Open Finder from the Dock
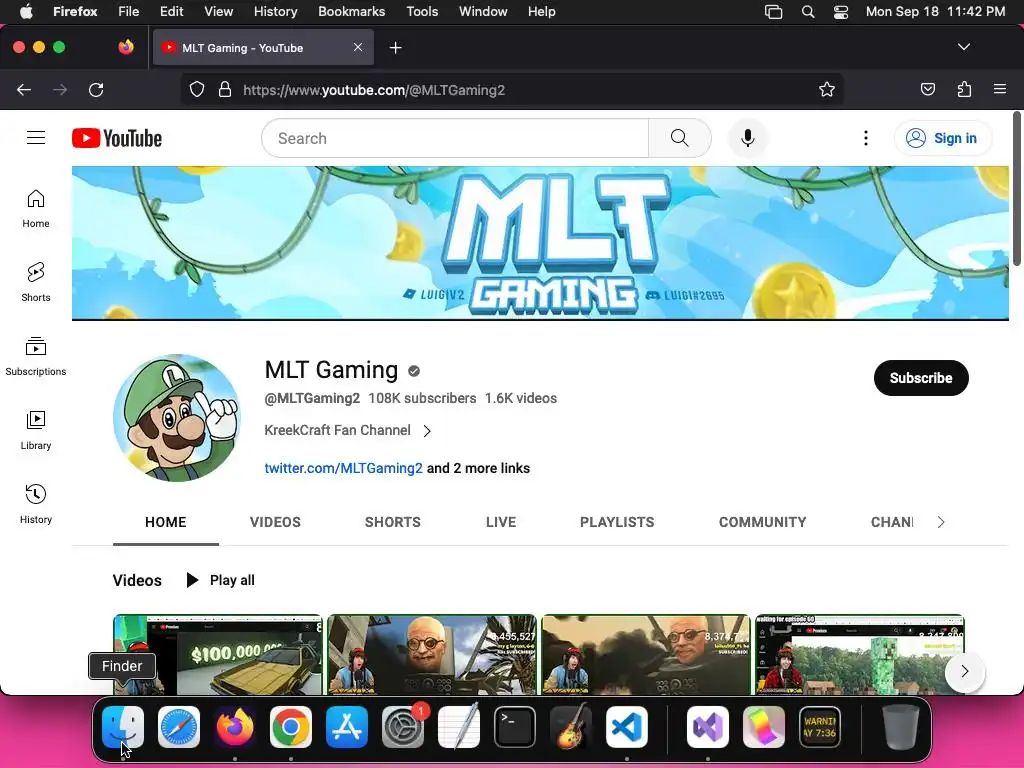This screenshot has height=768, width=1024. [123, 727]
